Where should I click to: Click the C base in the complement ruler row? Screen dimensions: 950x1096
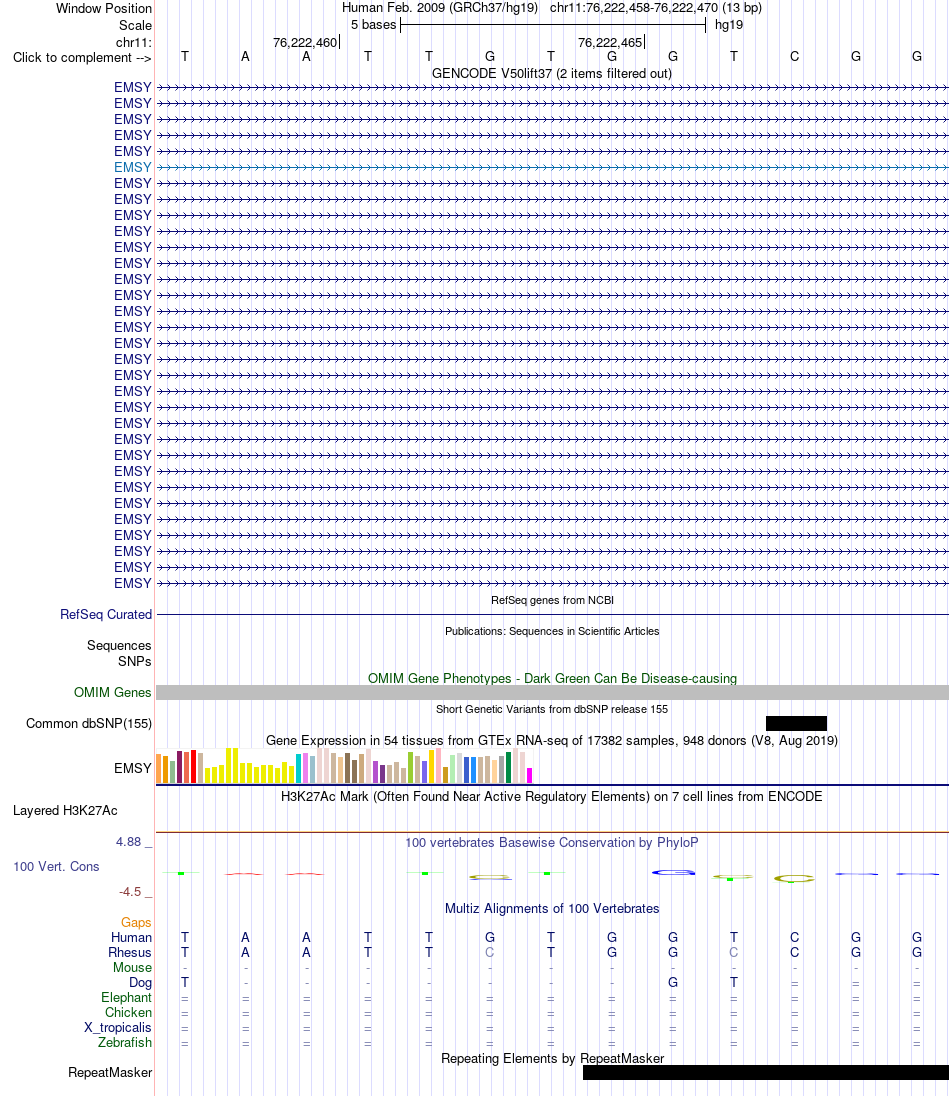[x=794, y=57]
